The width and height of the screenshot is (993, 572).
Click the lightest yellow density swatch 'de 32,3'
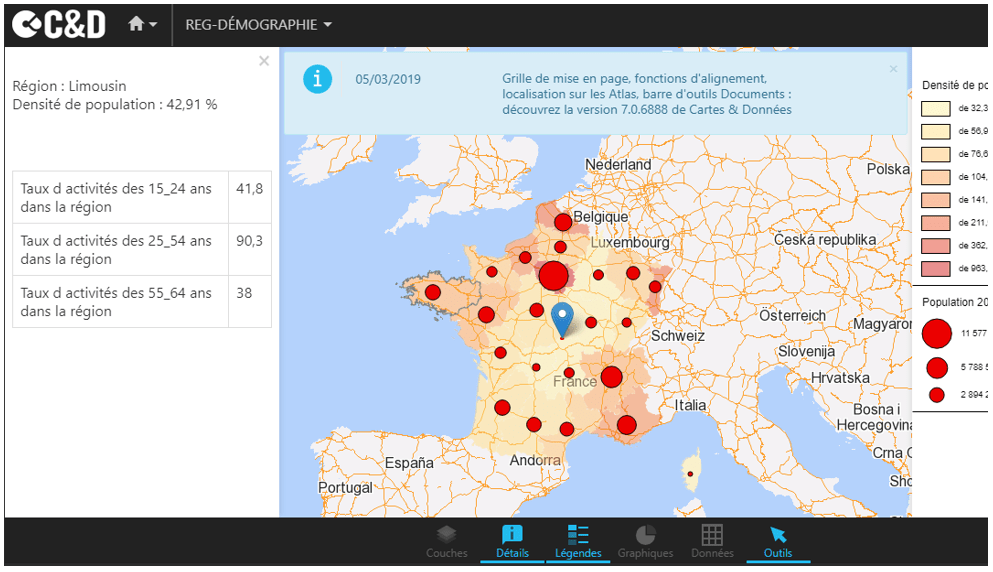click(x=936, y=108)
